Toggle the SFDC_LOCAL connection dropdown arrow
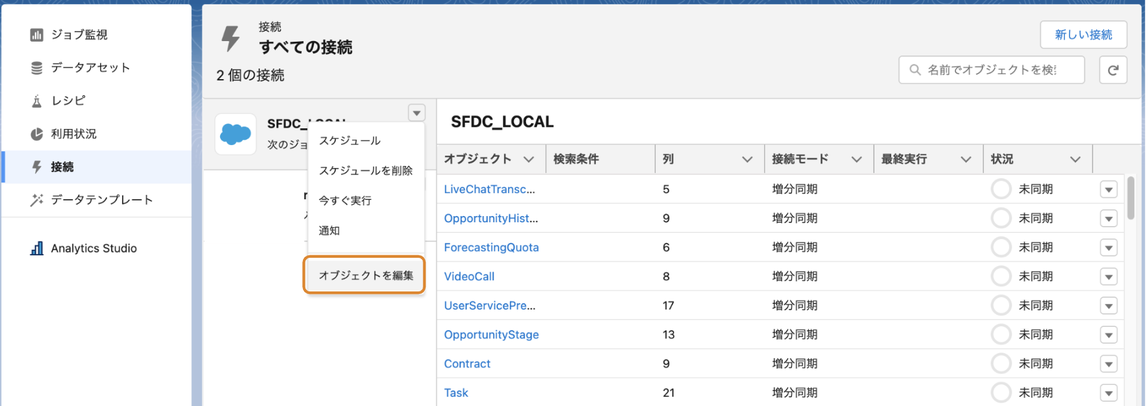Viewport: 1148px width, 406px height. pos(416,113)
